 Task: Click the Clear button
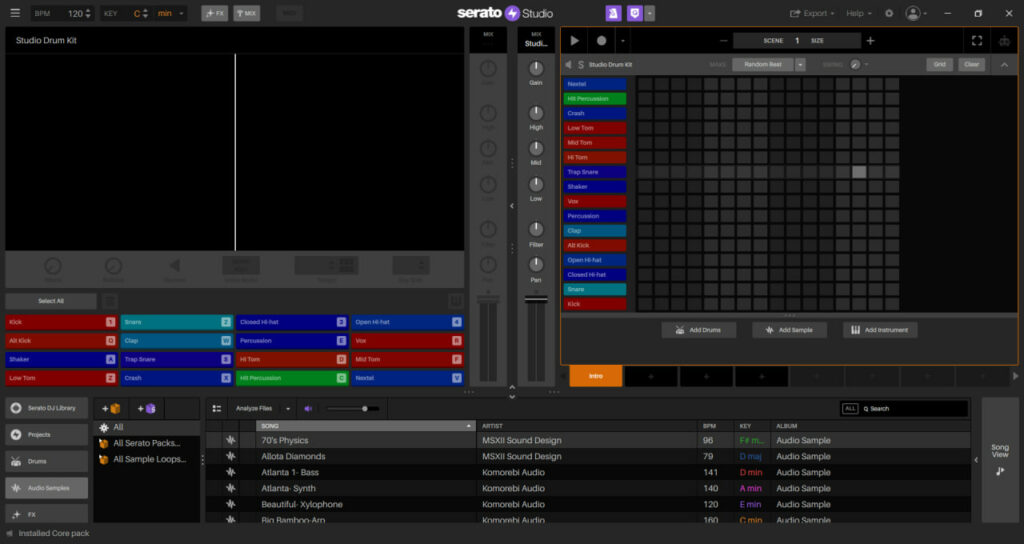coord(972,65)
